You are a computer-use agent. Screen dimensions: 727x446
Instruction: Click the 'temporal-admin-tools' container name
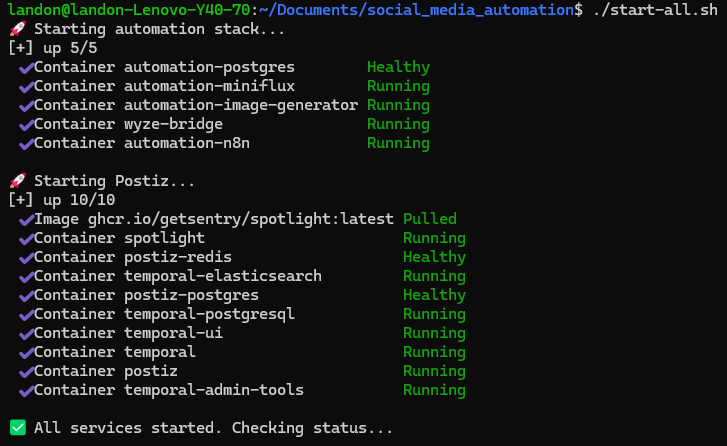click(x=214, y=390)
